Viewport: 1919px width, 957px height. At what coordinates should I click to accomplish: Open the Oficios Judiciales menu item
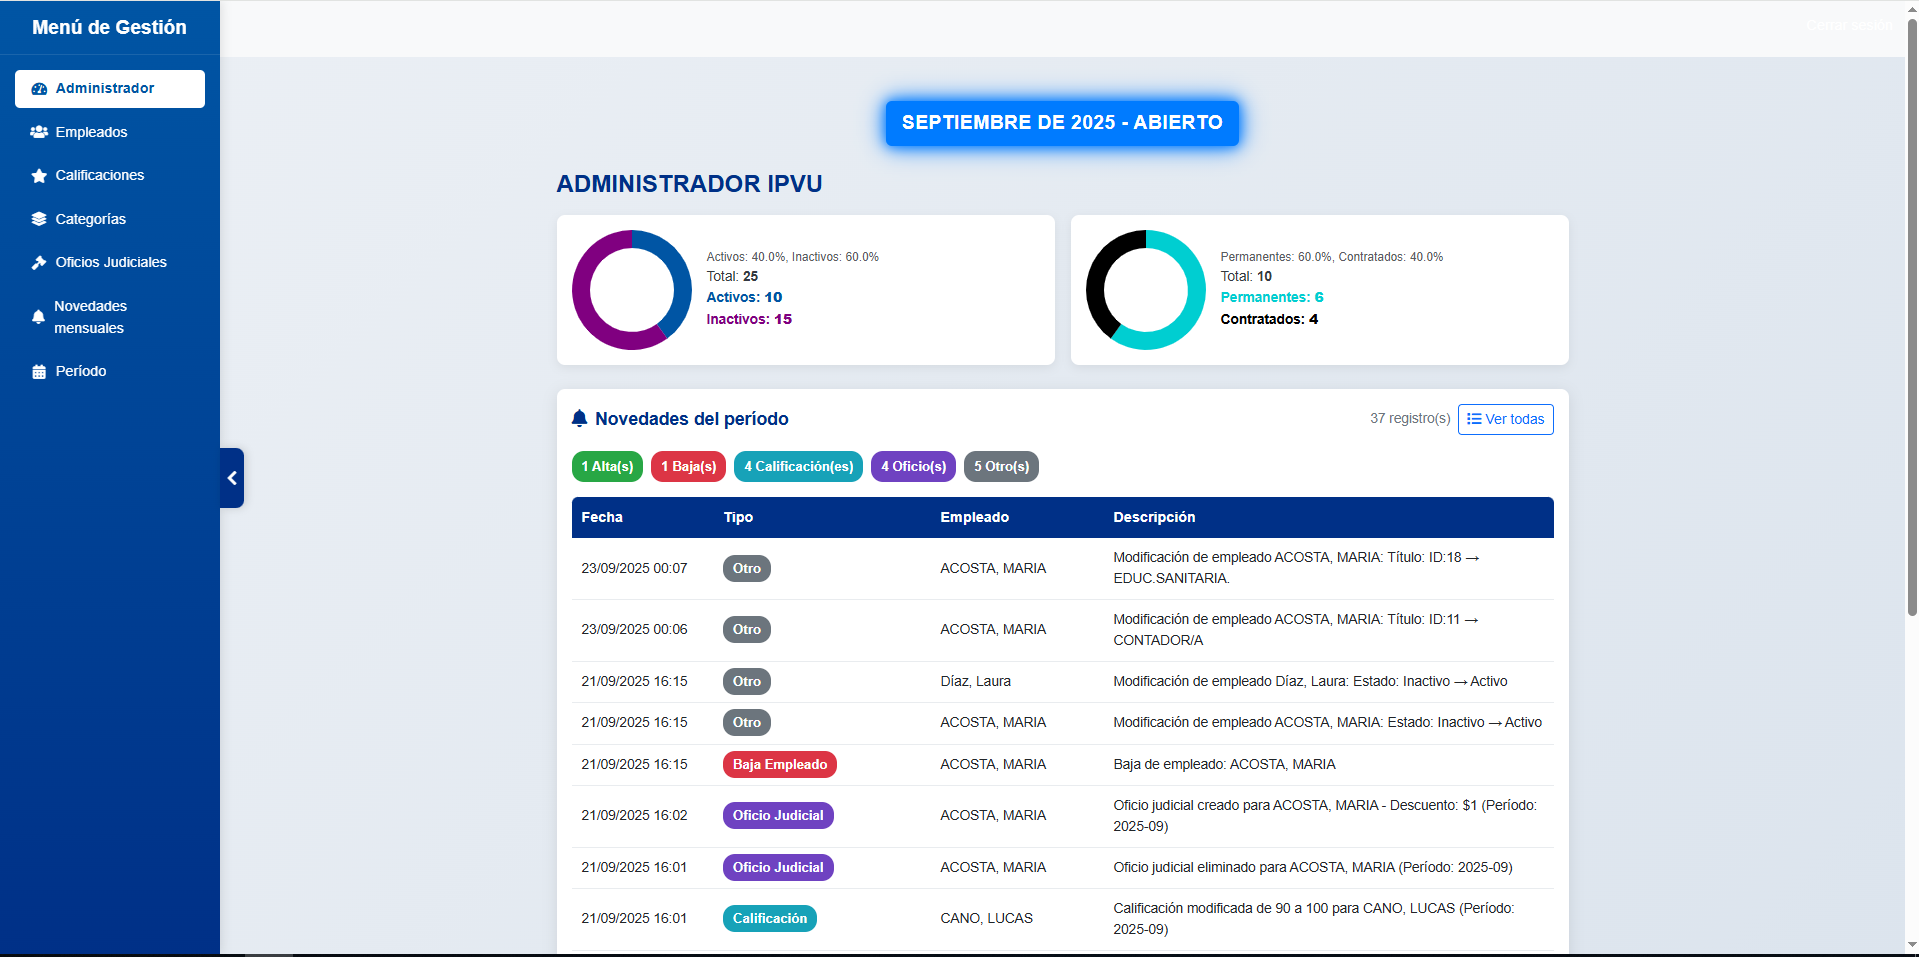tap(110, 262)
